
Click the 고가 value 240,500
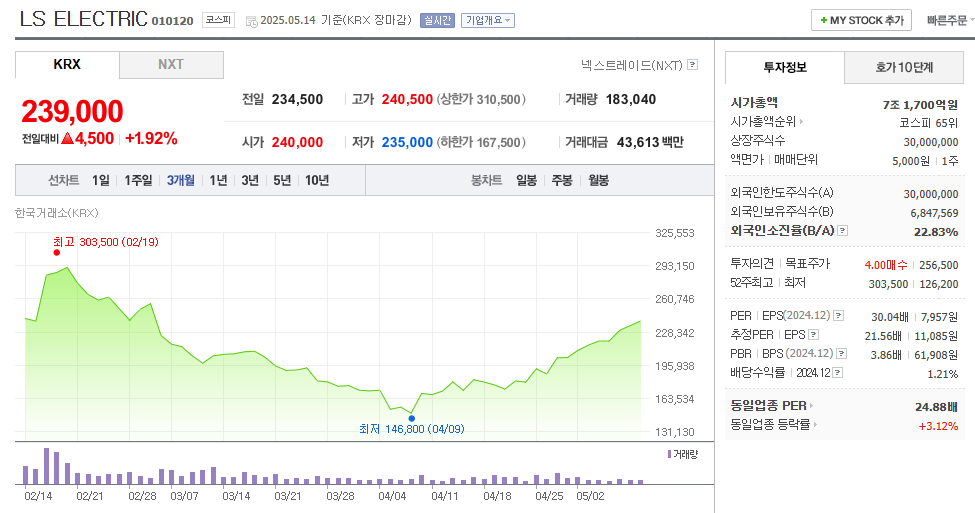click(x=407, y=99)
